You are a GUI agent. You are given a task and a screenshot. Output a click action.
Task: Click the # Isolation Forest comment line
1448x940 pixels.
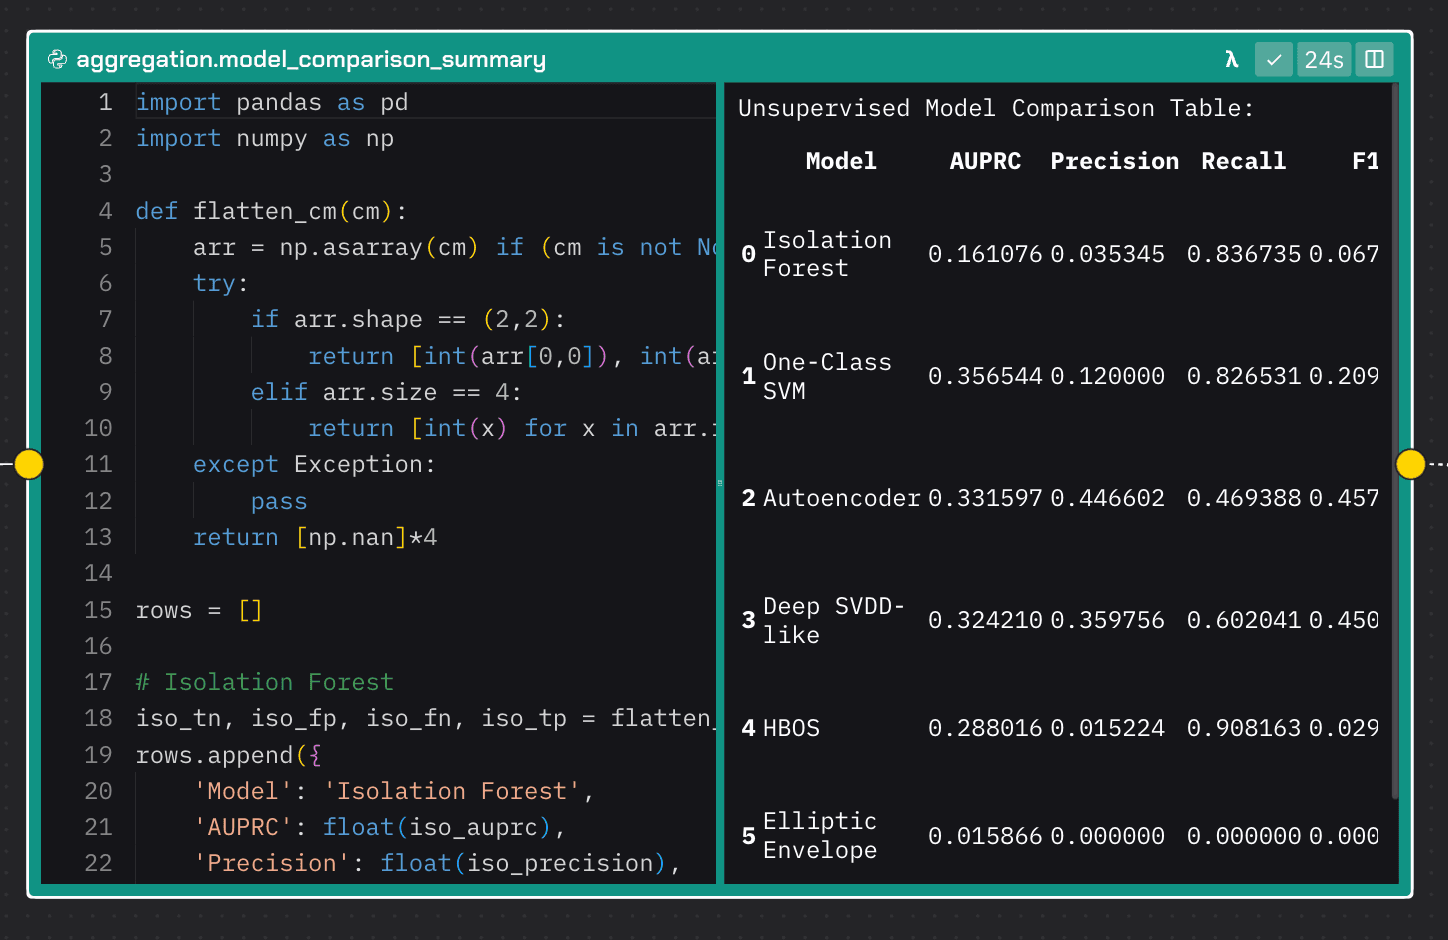point(264,681)
